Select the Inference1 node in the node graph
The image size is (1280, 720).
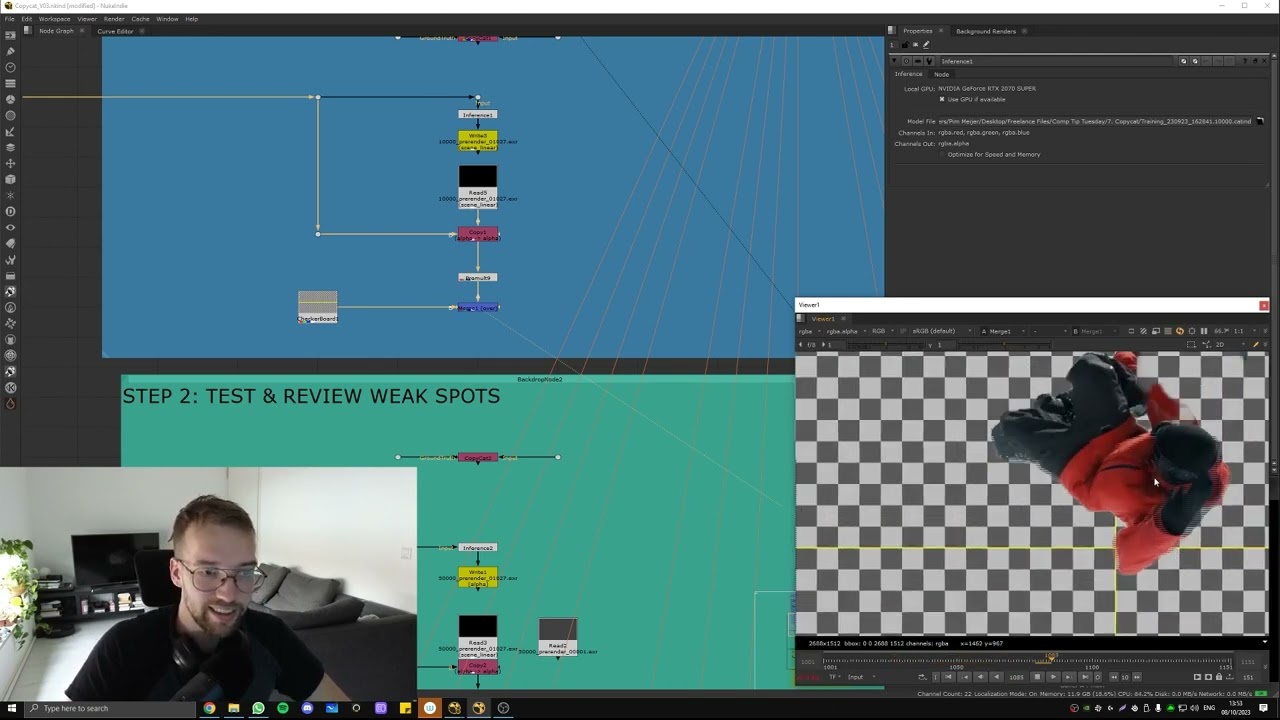478,115
